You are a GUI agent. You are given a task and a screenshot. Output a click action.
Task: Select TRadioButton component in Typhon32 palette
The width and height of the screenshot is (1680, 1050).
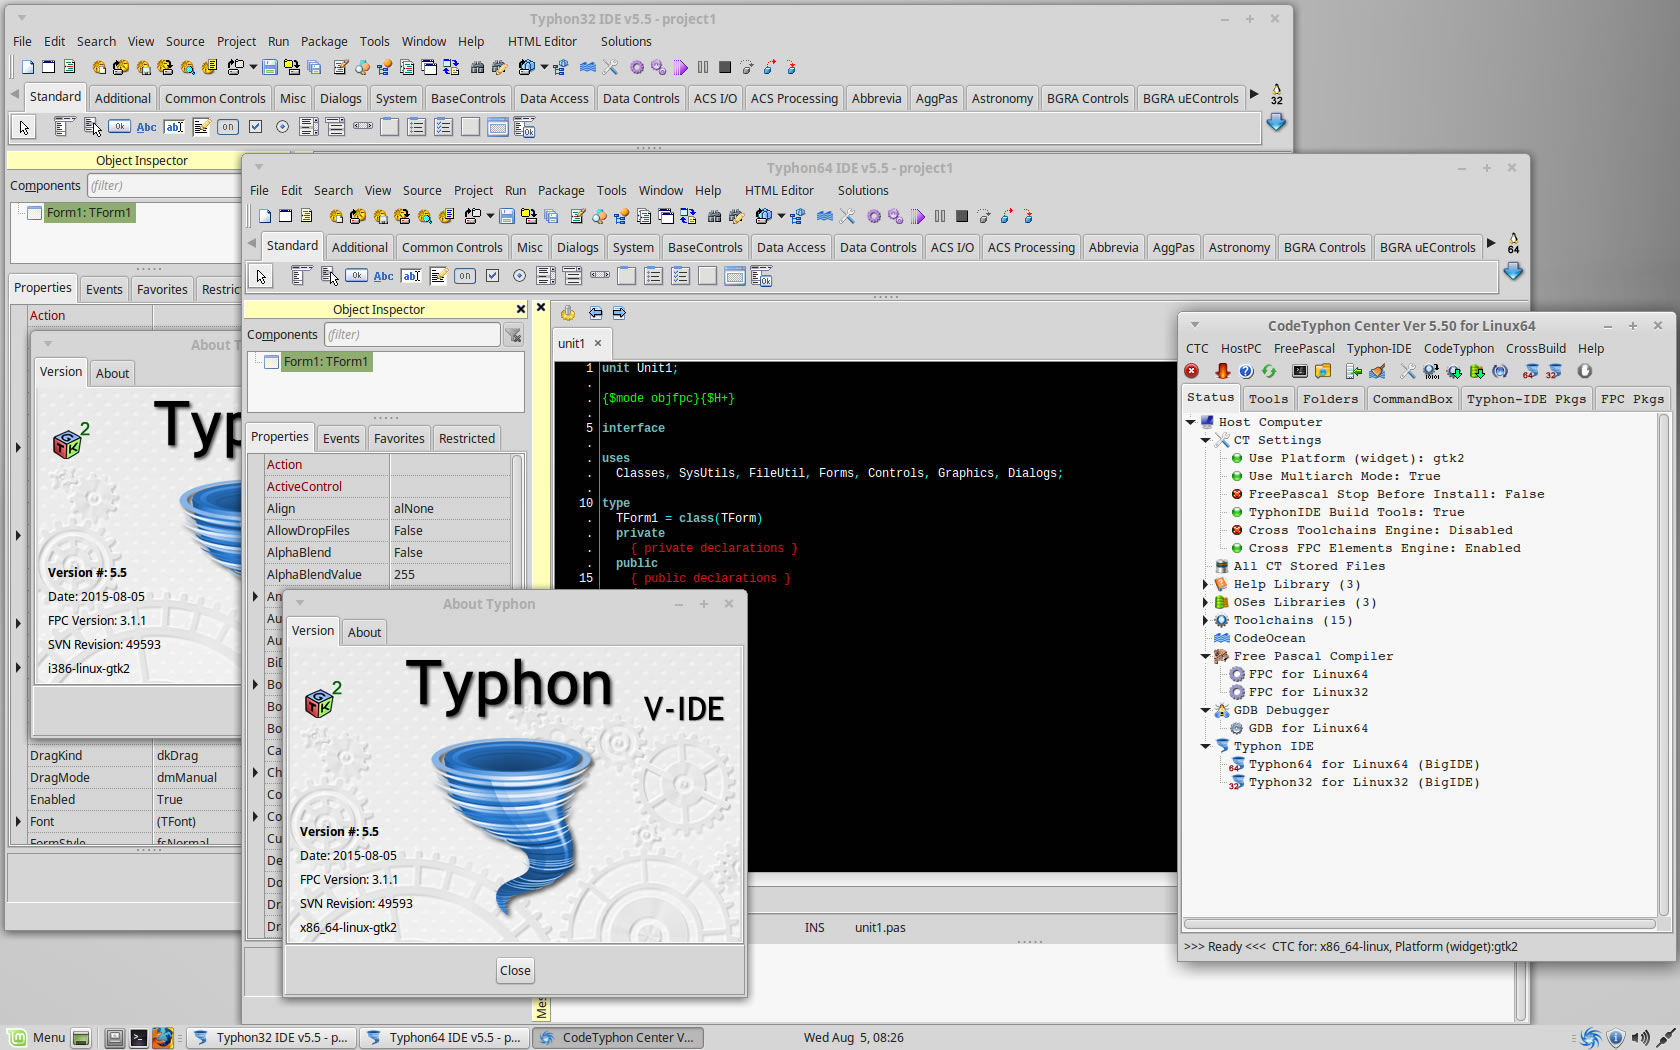coord(282,127)
